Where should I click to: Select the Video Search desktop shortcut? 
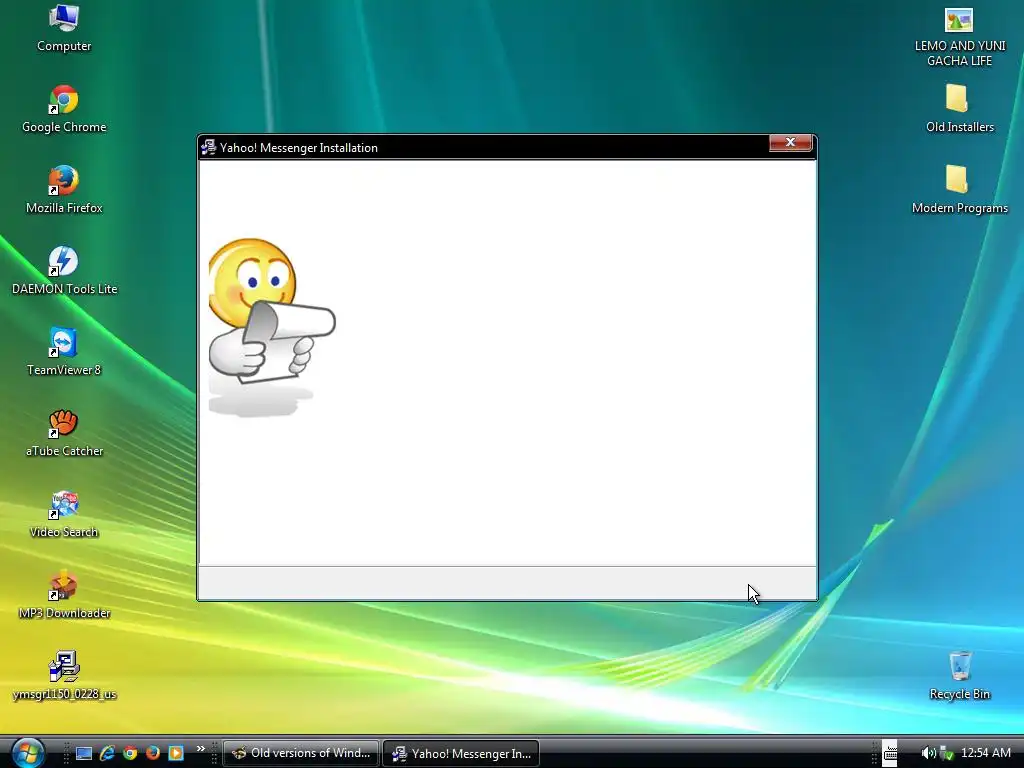(64, 514)
